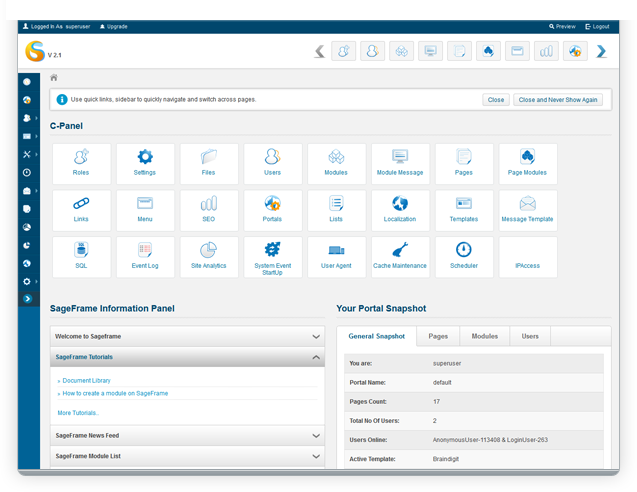The image size is (637, 492).
Task: Open the Message Template envelope tile
Action: click(x=528, y=210)
